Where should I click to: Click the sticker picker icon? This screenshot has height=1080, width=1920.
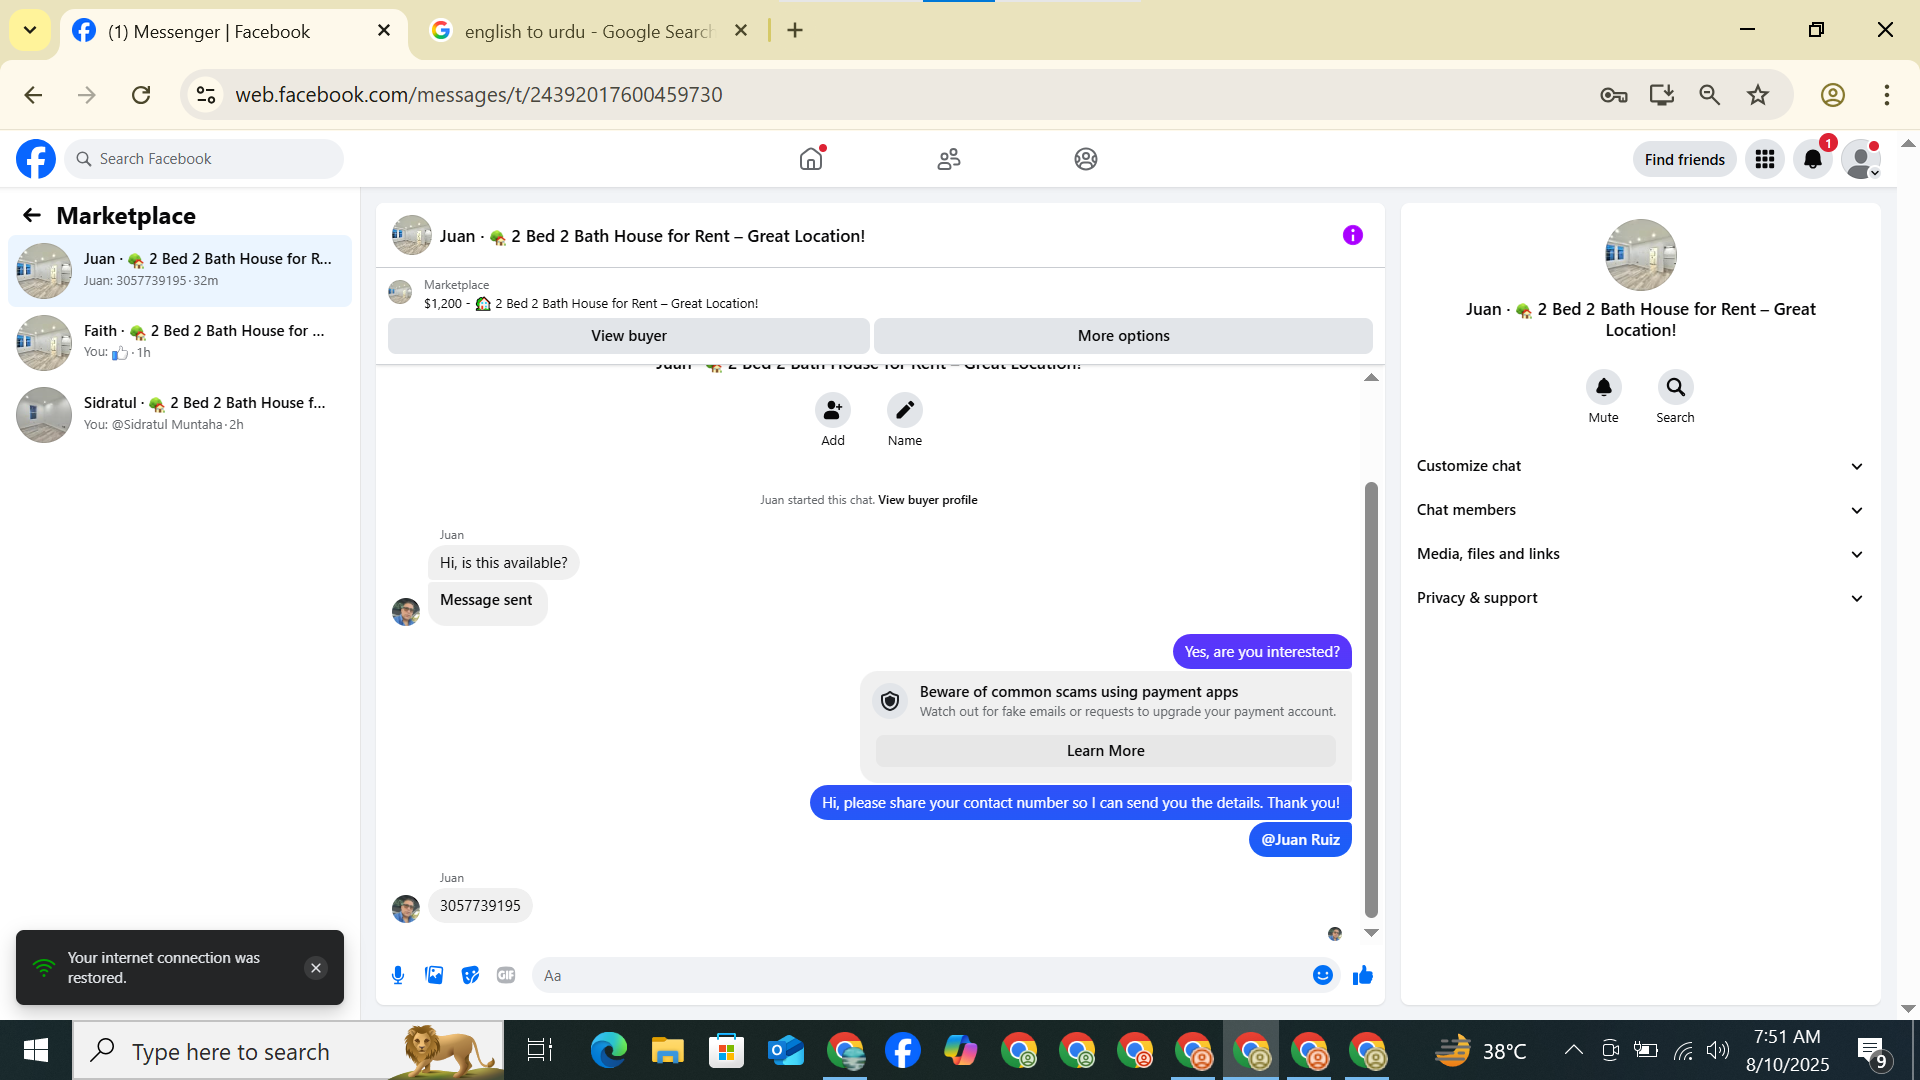pyautogui.click(x=470, y=975)
